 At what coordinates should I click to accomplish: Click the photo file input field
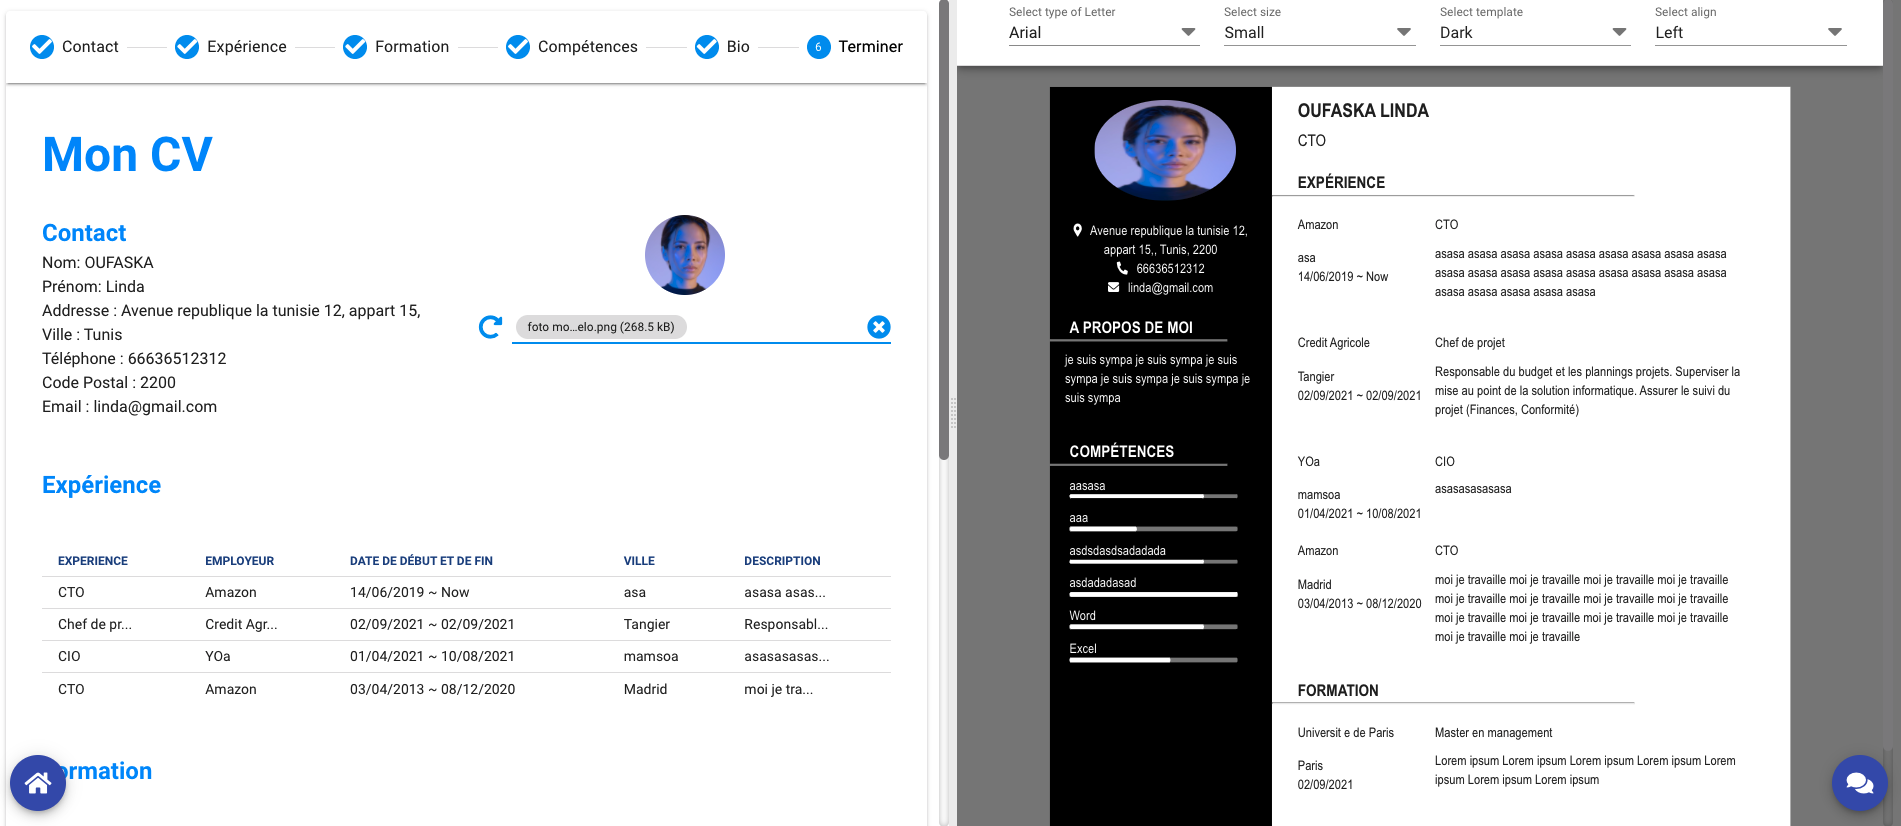(x=701, y=327)
